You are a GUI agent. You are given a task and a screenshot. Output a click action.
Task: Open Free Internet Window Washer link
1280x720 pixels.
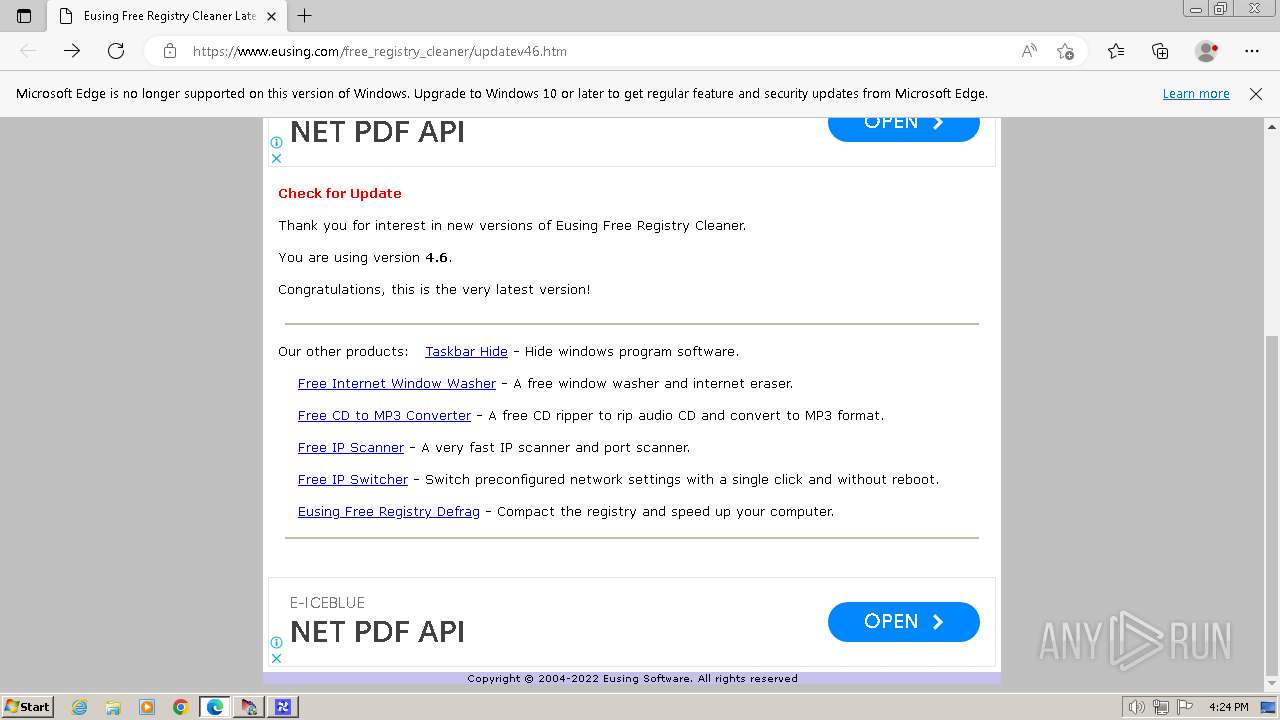(x=397, y=384)
